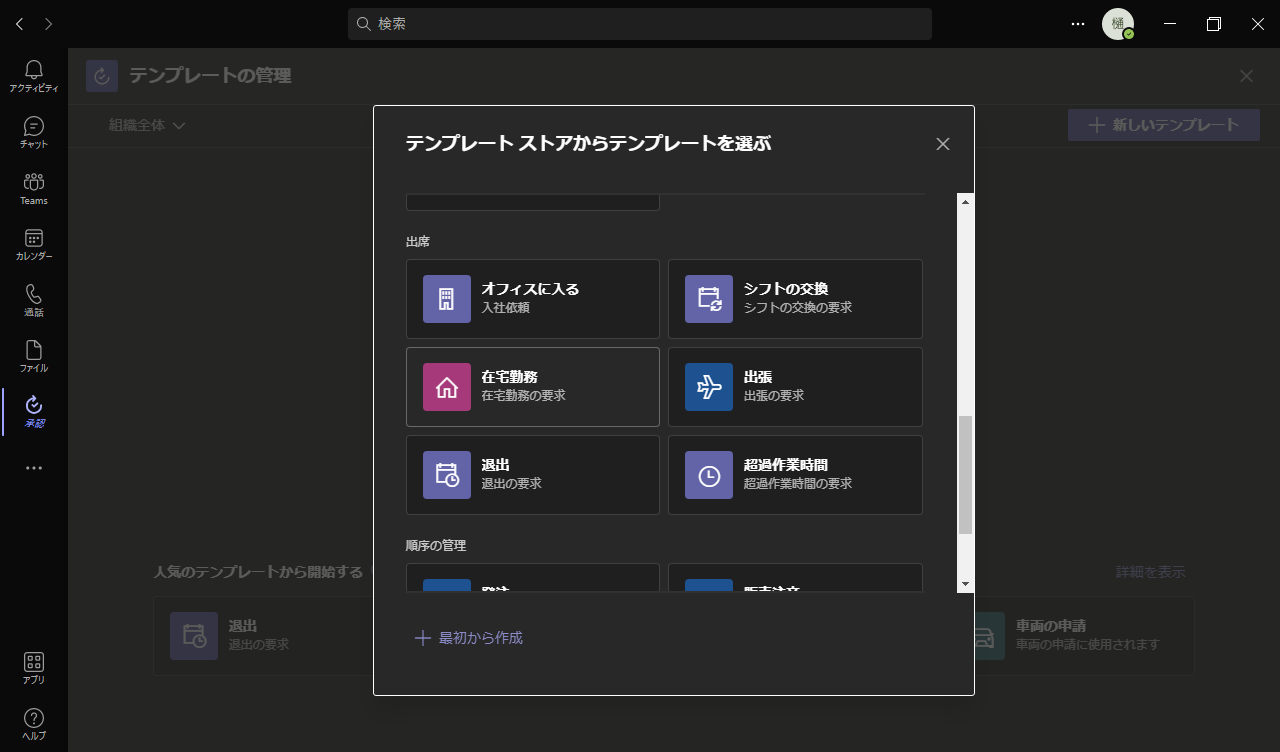1280x752 pixels.
Task: Click the dialog scrollbar thumb
Action: tap(965, 475)
